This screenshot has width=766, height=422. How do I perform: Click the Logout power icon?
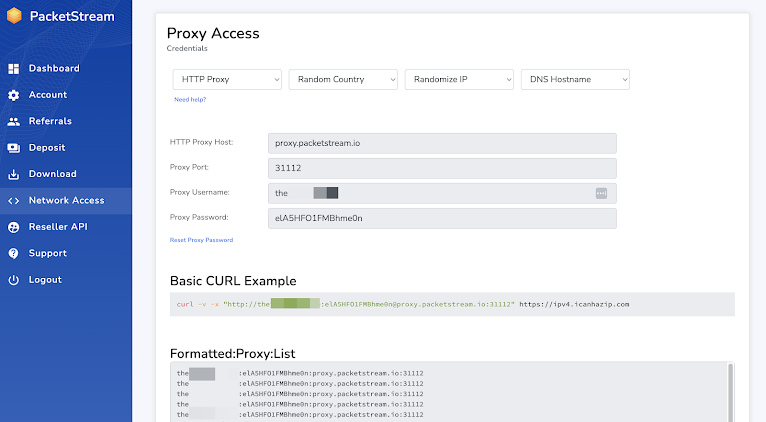pyautogui.click(x=13, y=280)
